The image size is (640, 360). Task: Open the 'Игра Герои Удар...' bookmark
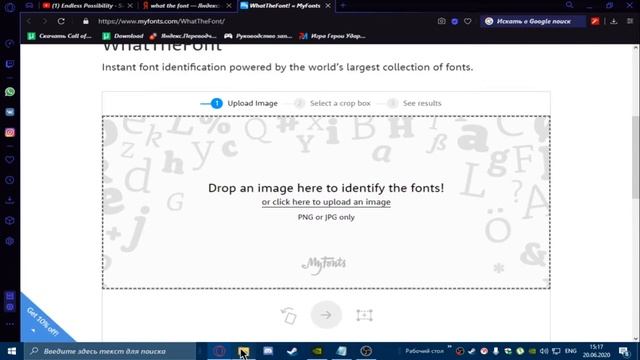click(332, 36)
